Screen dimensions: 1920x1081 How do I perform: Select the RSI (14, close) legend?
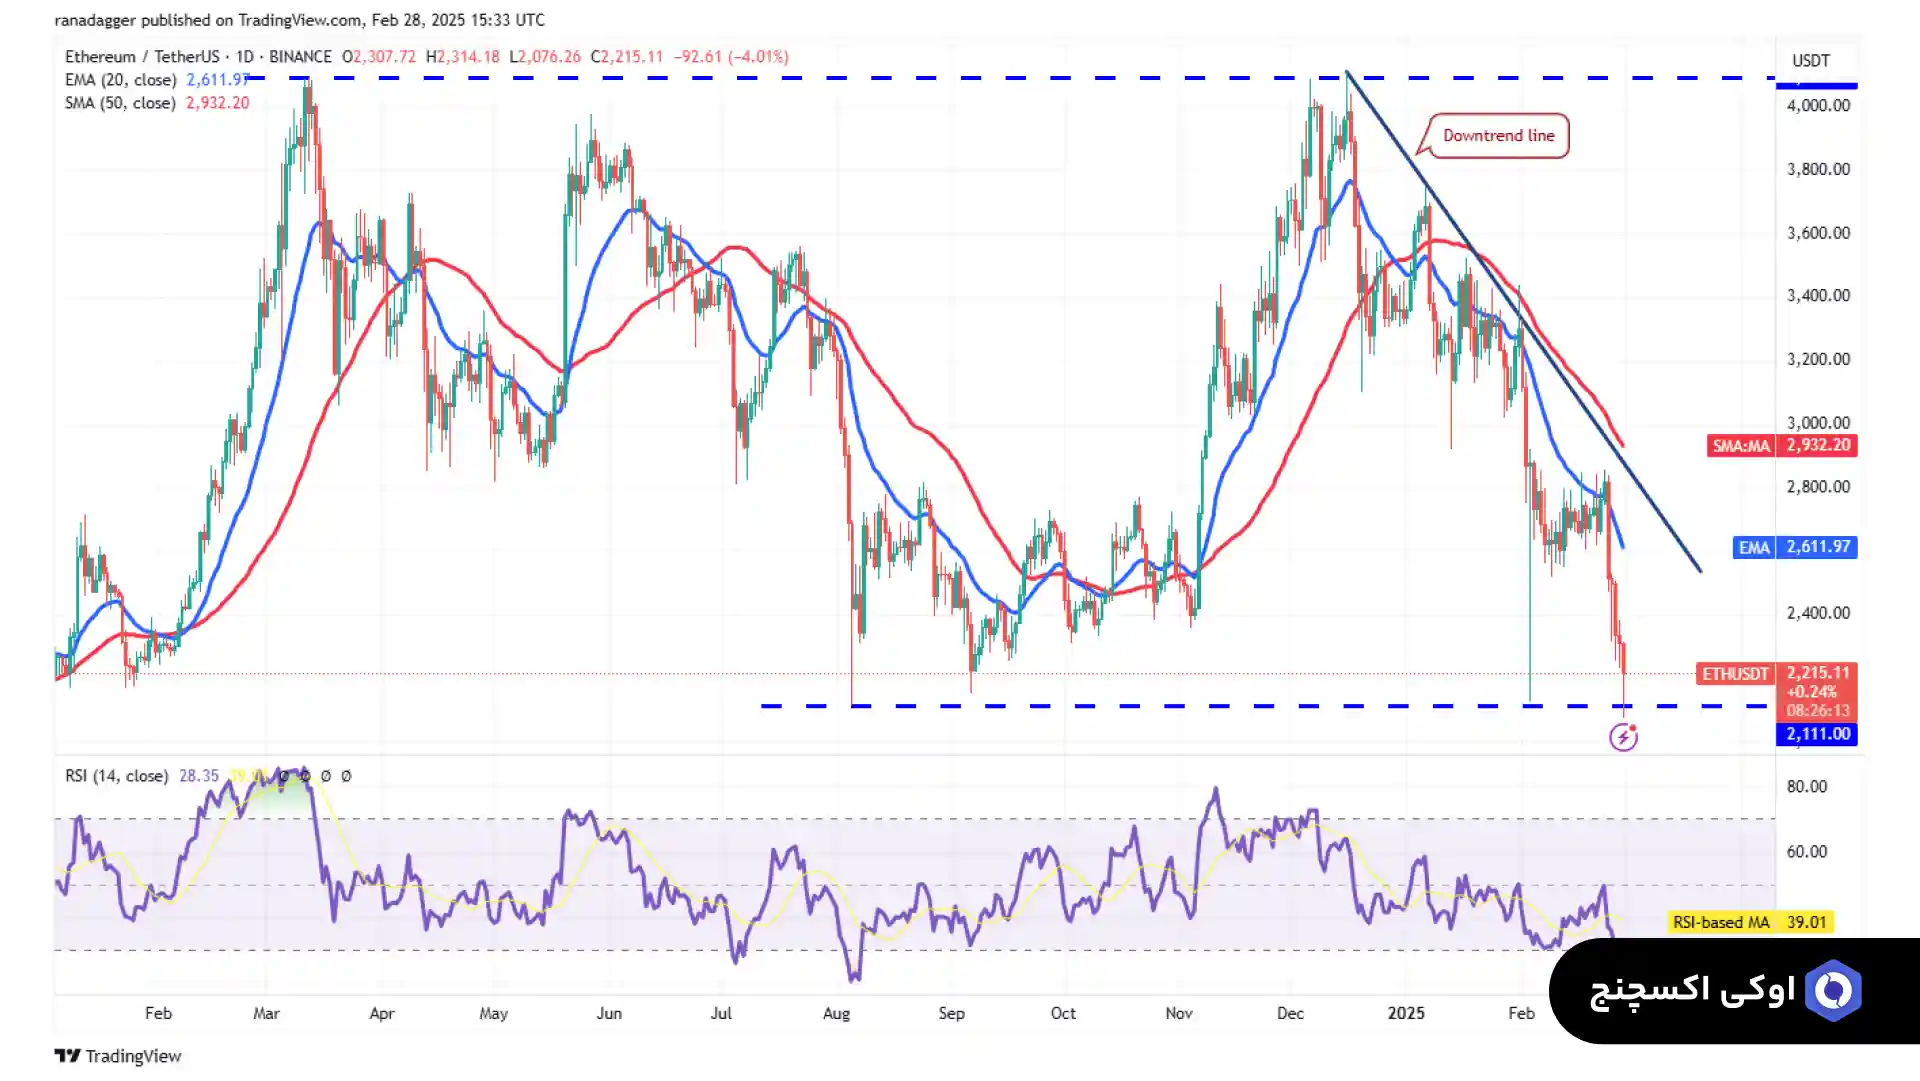(116, 776)
